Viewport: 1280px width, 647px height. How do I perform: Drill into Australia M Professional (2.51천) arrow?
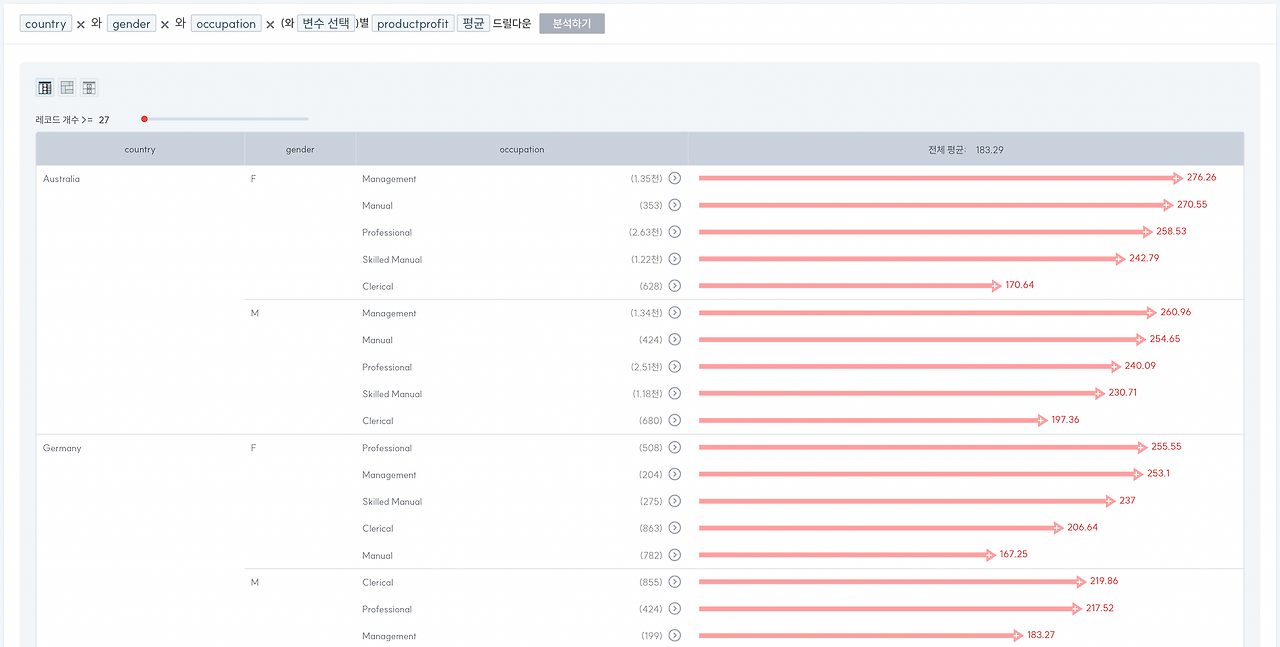(674, 367)
